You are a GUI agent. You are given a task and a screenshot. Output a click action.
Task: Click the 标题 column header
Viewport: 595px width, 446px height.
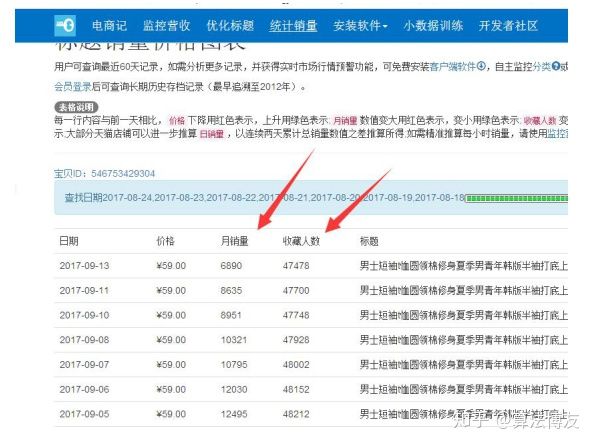click(x=369, y=241)
